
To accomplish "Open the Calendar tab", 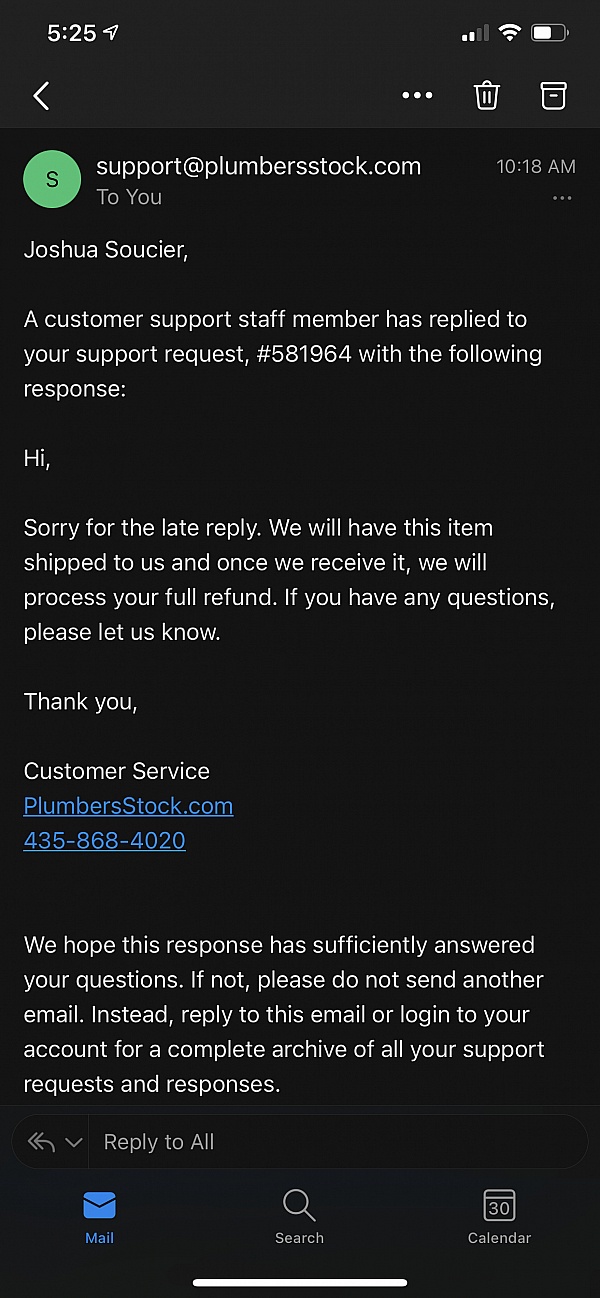I will click(x=499, y=1216).
